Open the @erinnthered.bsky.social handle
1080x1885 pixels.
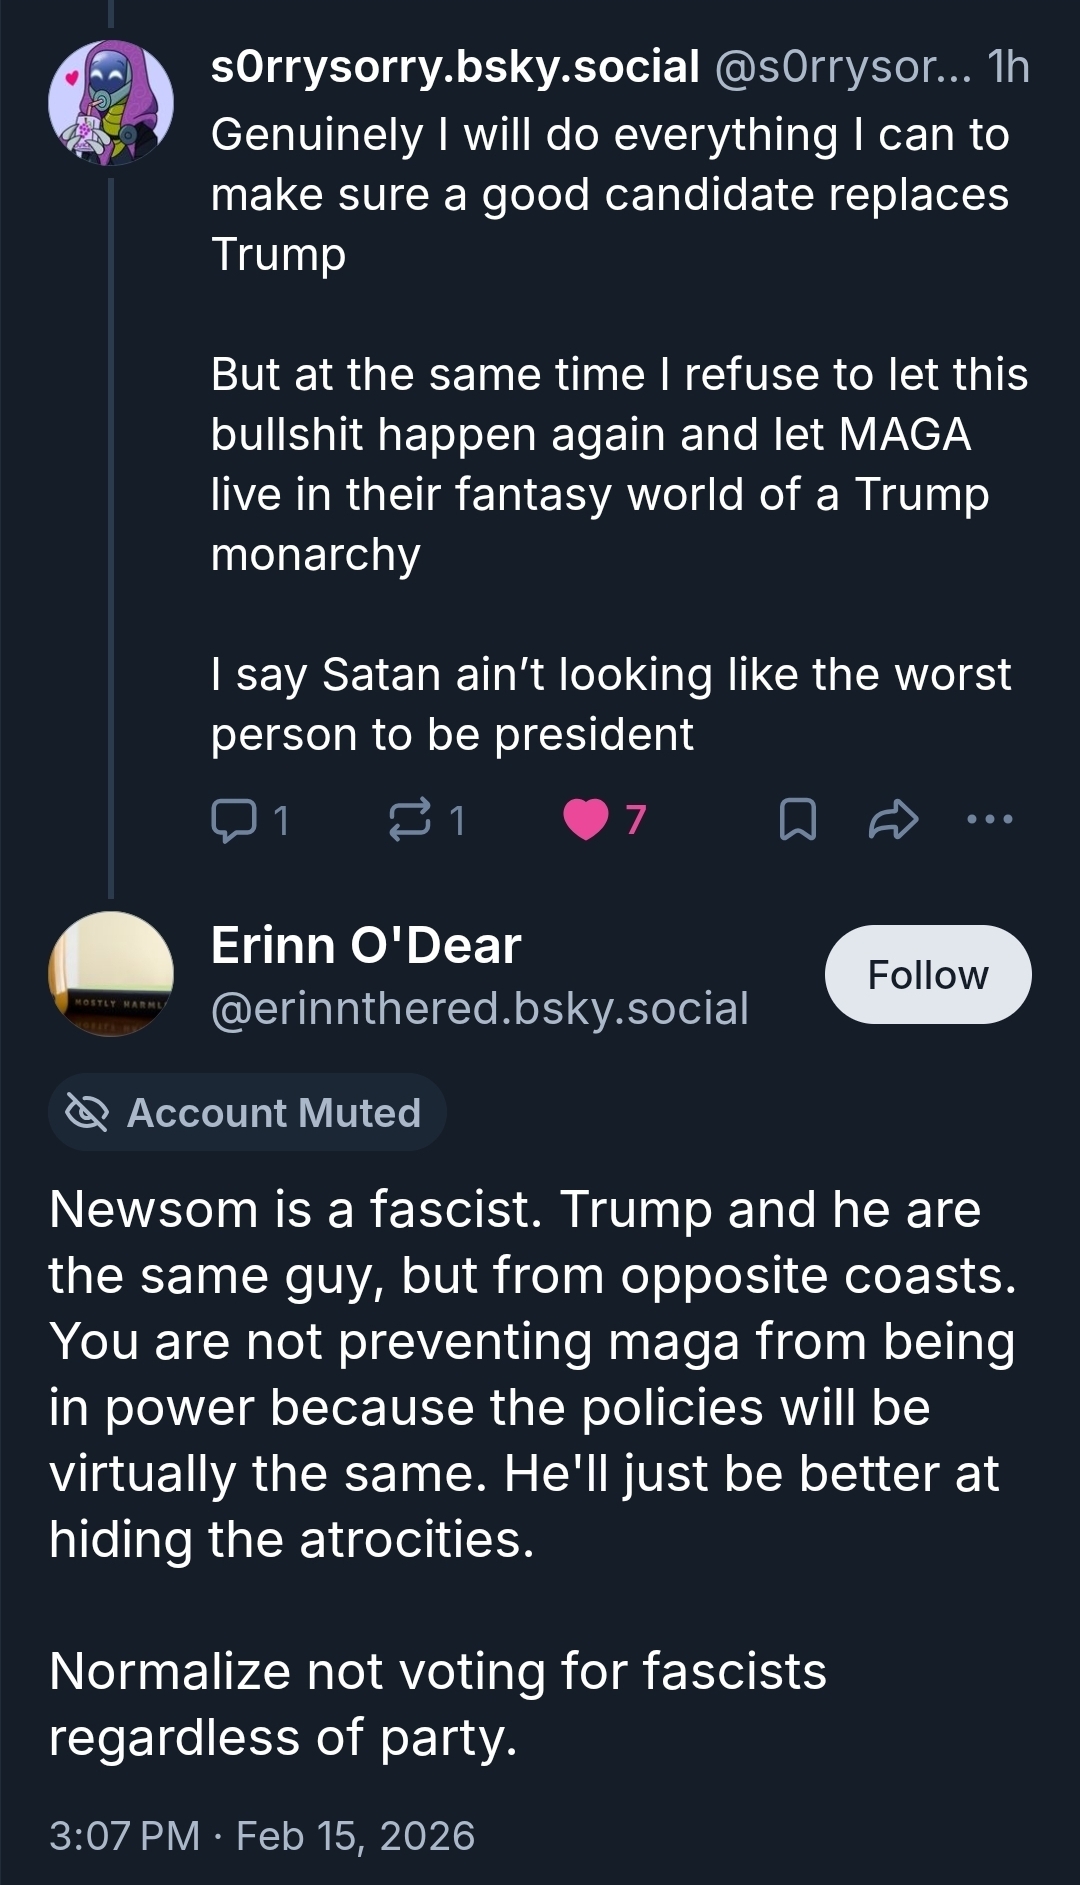coord(480,1008)
